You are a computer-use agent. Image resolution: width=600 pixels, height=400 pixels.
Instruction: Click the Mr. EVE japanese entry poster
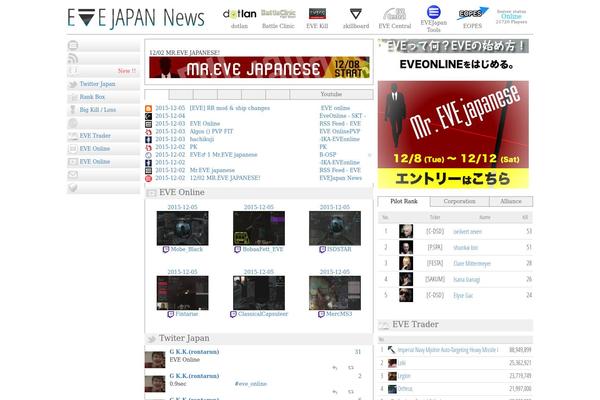[x=453, y=135]
